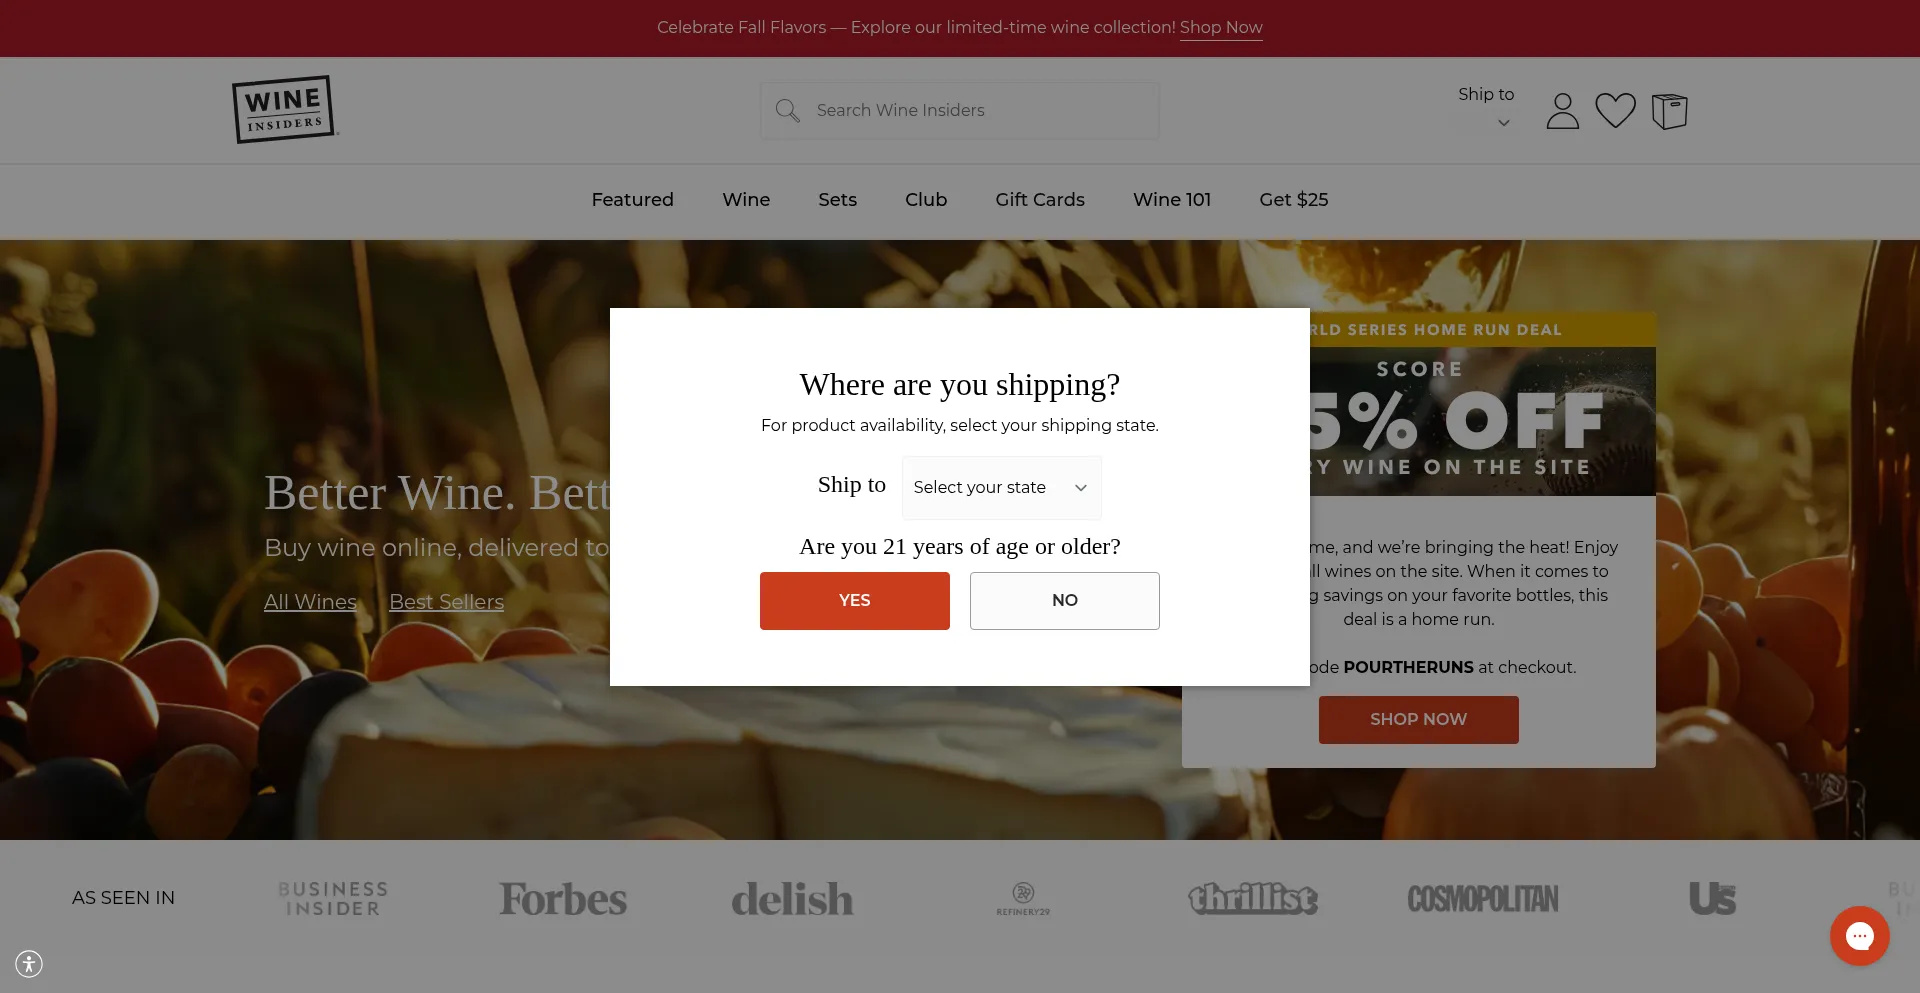1920x993 pixels.
Task: Choose NO for the age question
Action: (1064, 600)
